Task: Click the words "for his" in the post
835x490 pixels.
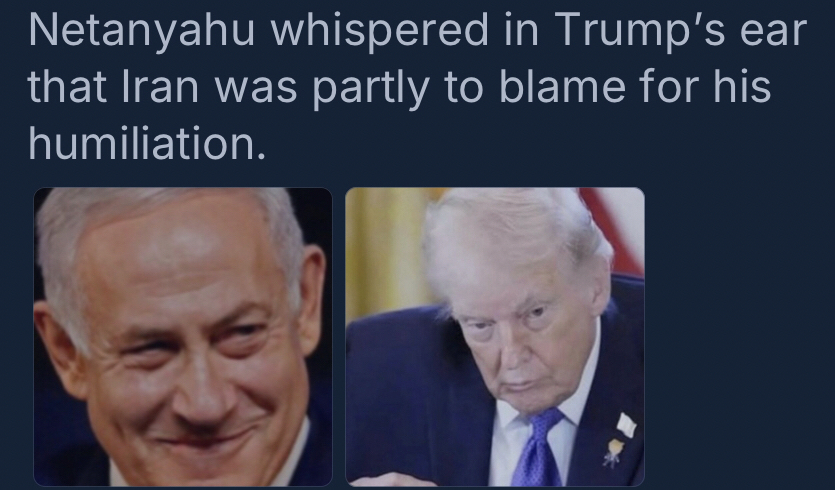Action: [705, 87]
